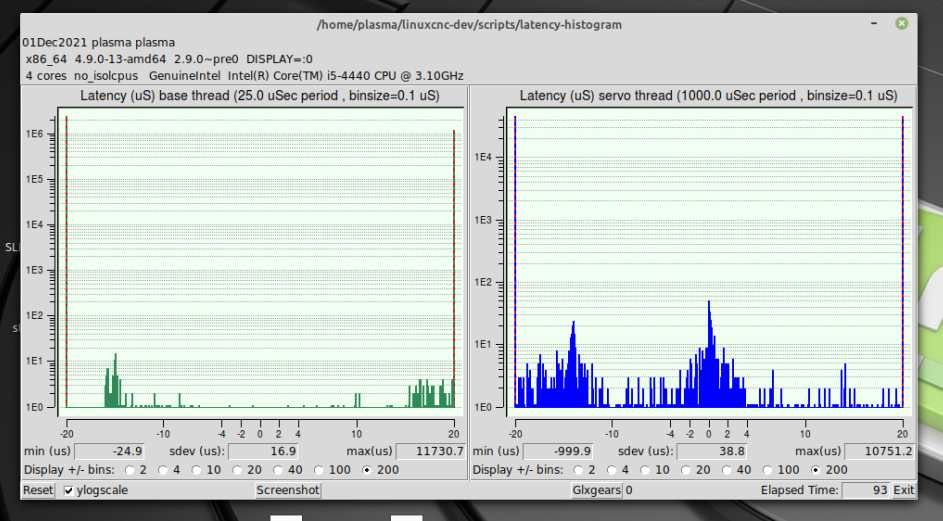
Task: Select 10 bins for base thread display
Action: (x=197, y=470)
